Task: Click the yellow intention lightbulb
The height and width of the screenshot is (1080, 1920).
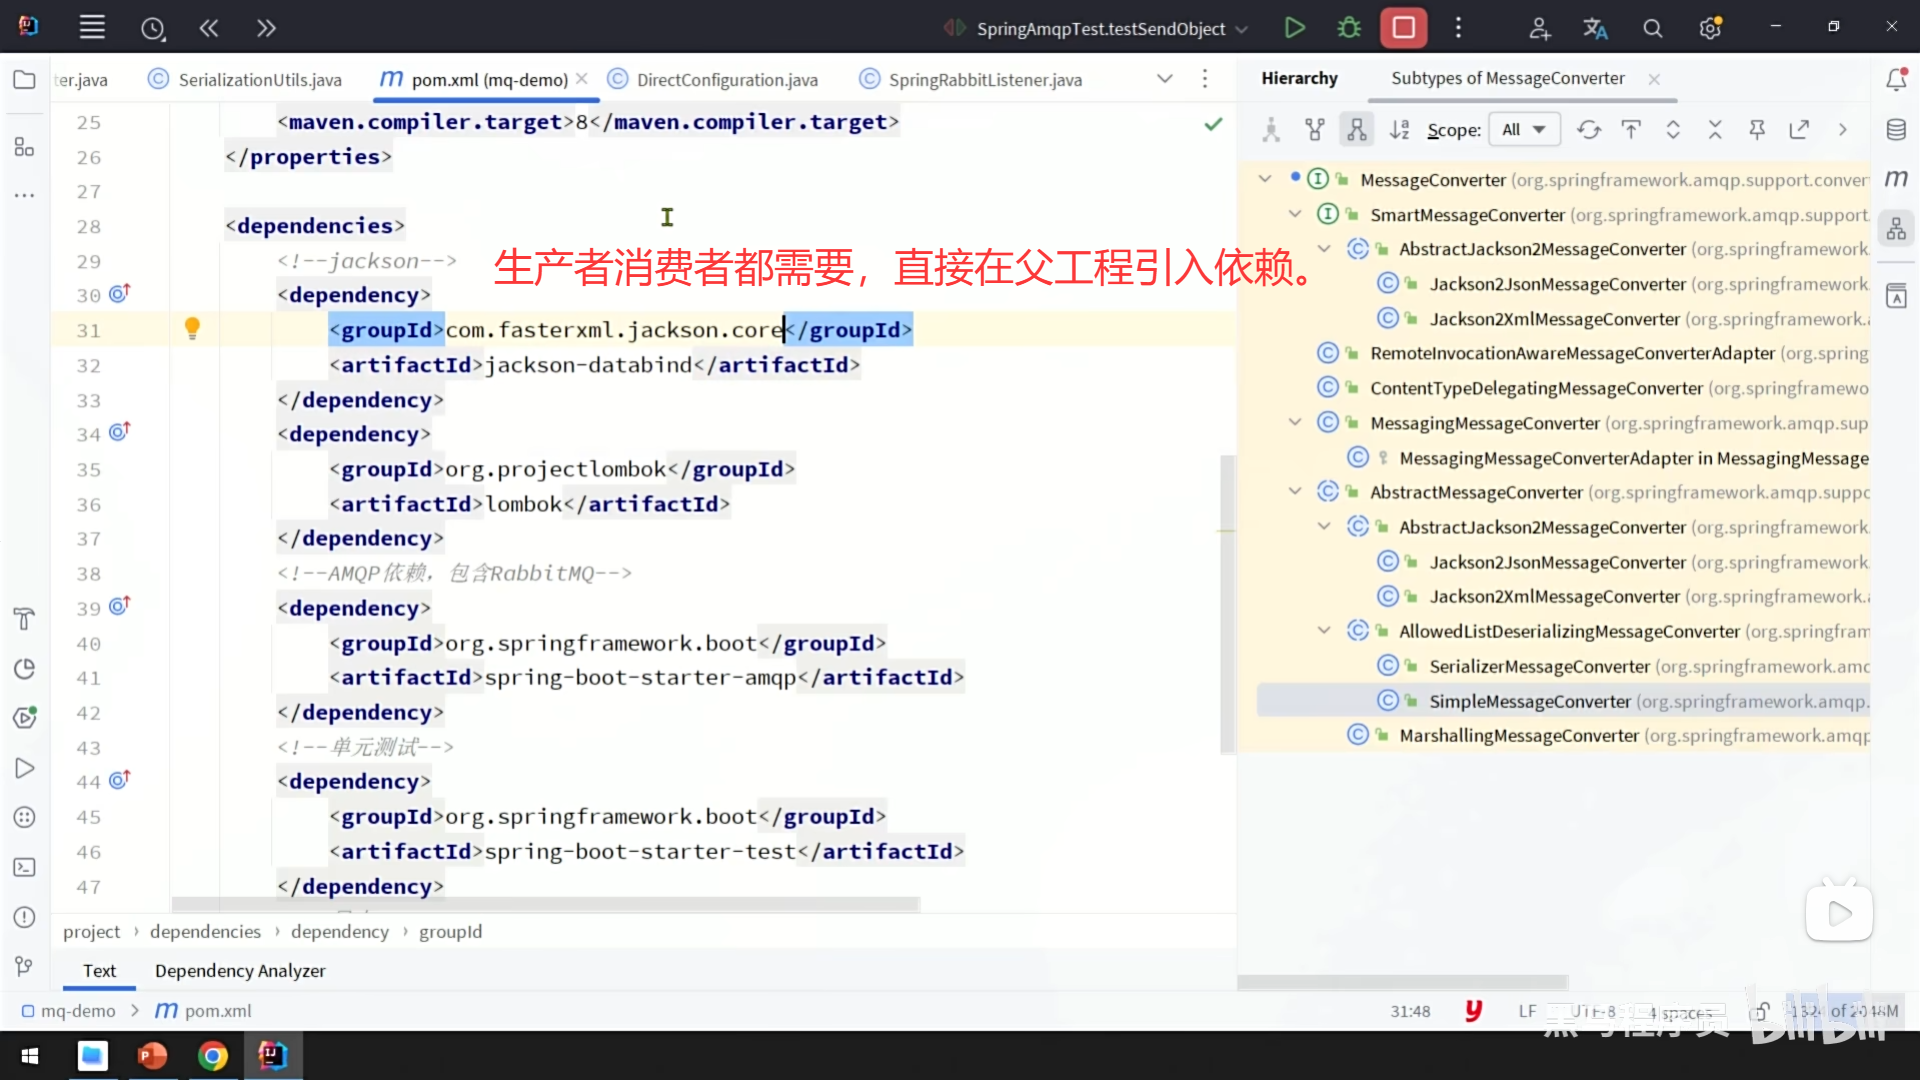Action: pyautogui.click(x=192, y=328)
